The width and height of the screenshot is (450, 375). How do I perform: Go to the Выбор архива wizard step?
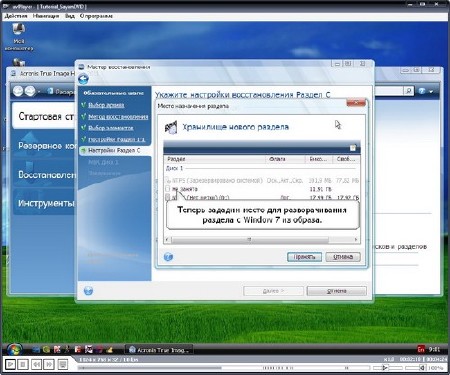(x=106, y=105)
